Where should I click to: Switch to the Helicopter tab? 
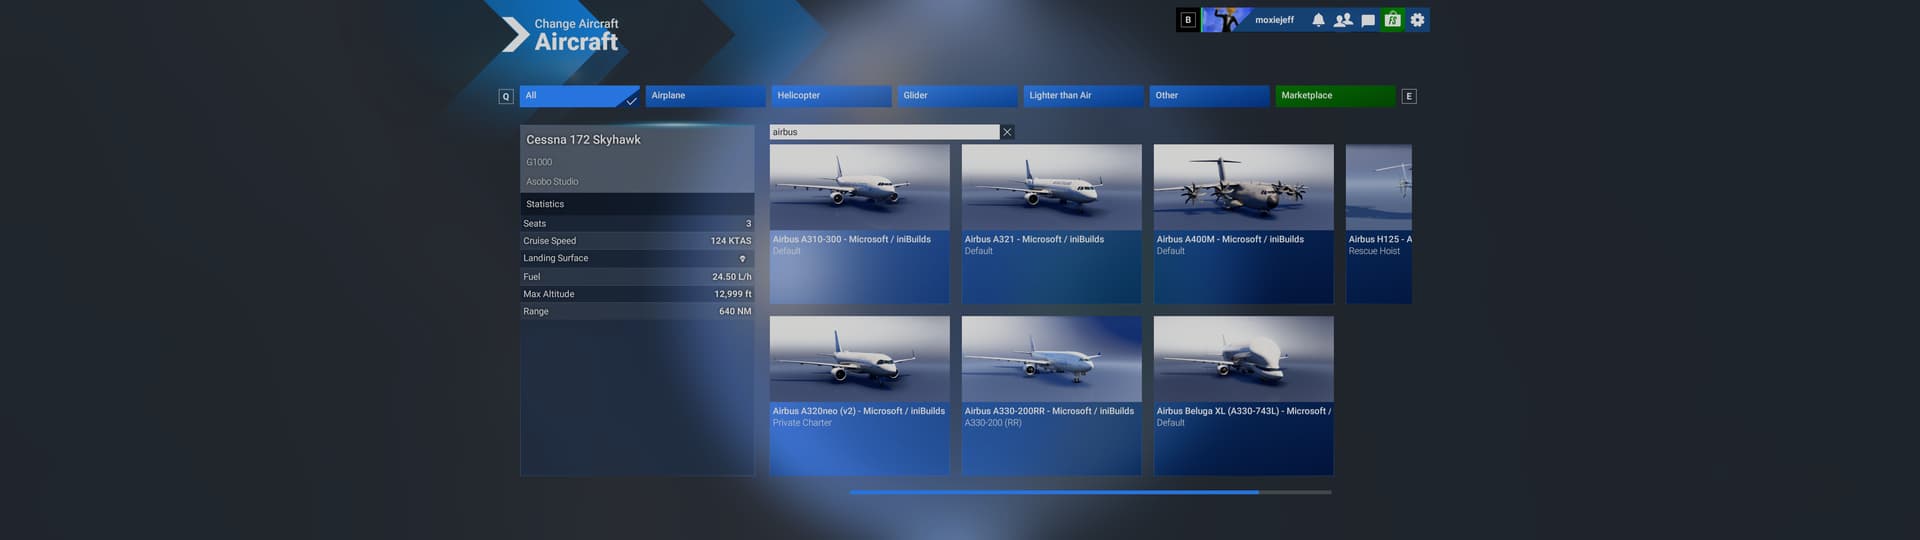point(831,96)
